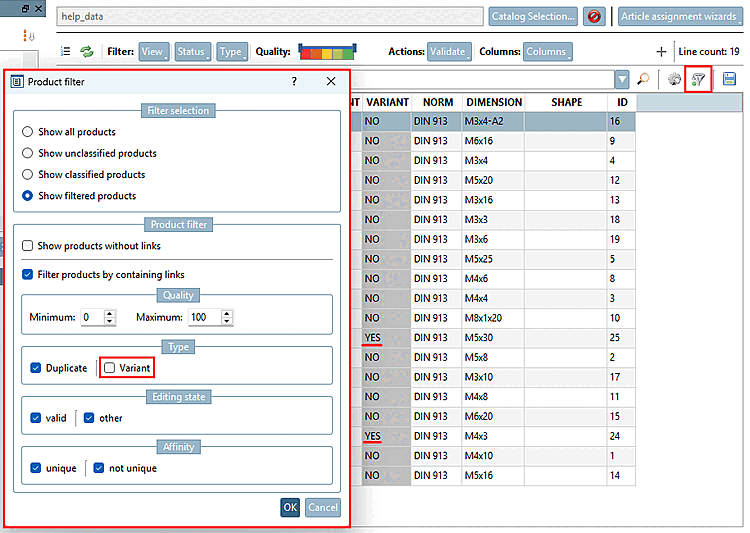Image resolution: width=750 pixels, height=533 pixels.
Task: Click the funnel product filter icon
Action: [698, 79]
